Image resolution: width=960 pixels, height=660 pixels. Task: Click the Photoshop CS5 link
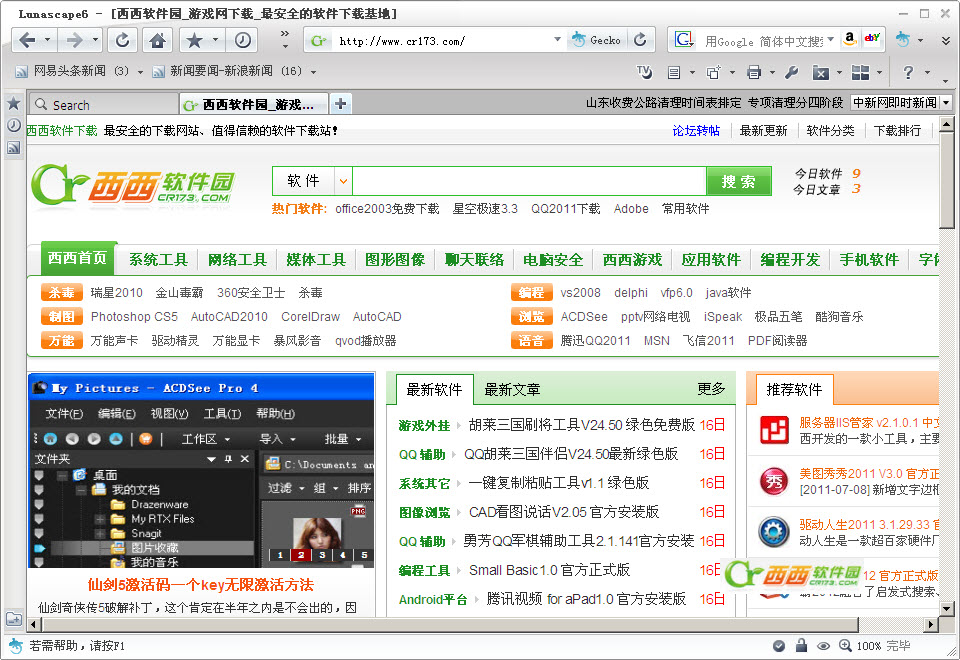point(134,317)
